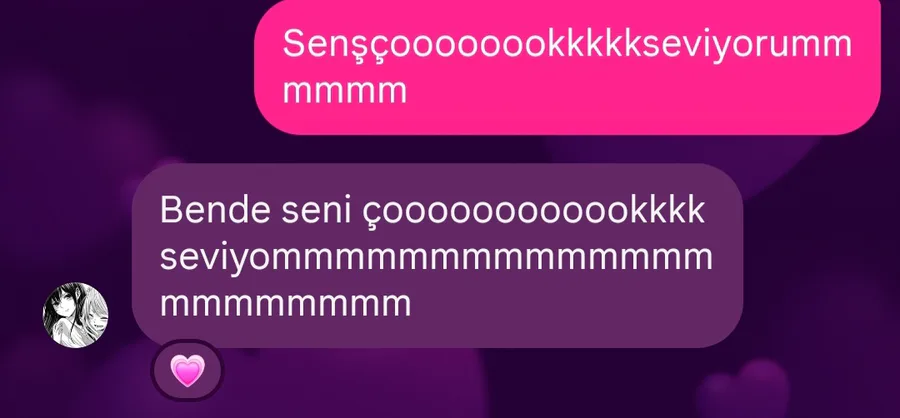This screenshot has width=900, height=418.
Task: Select the purple received message bubble
Action: click(437, 255)
